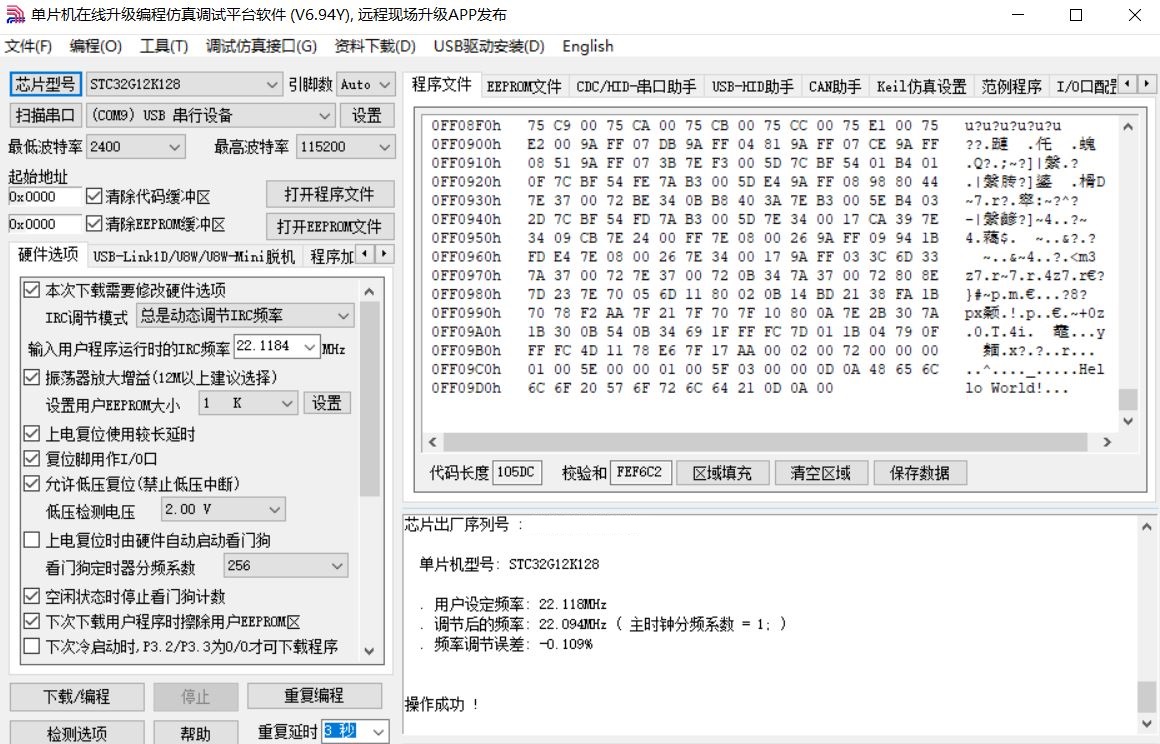The image size is (1160, 744).
Task: Switch to the CAN助手 tab
Action: (834, 87)
